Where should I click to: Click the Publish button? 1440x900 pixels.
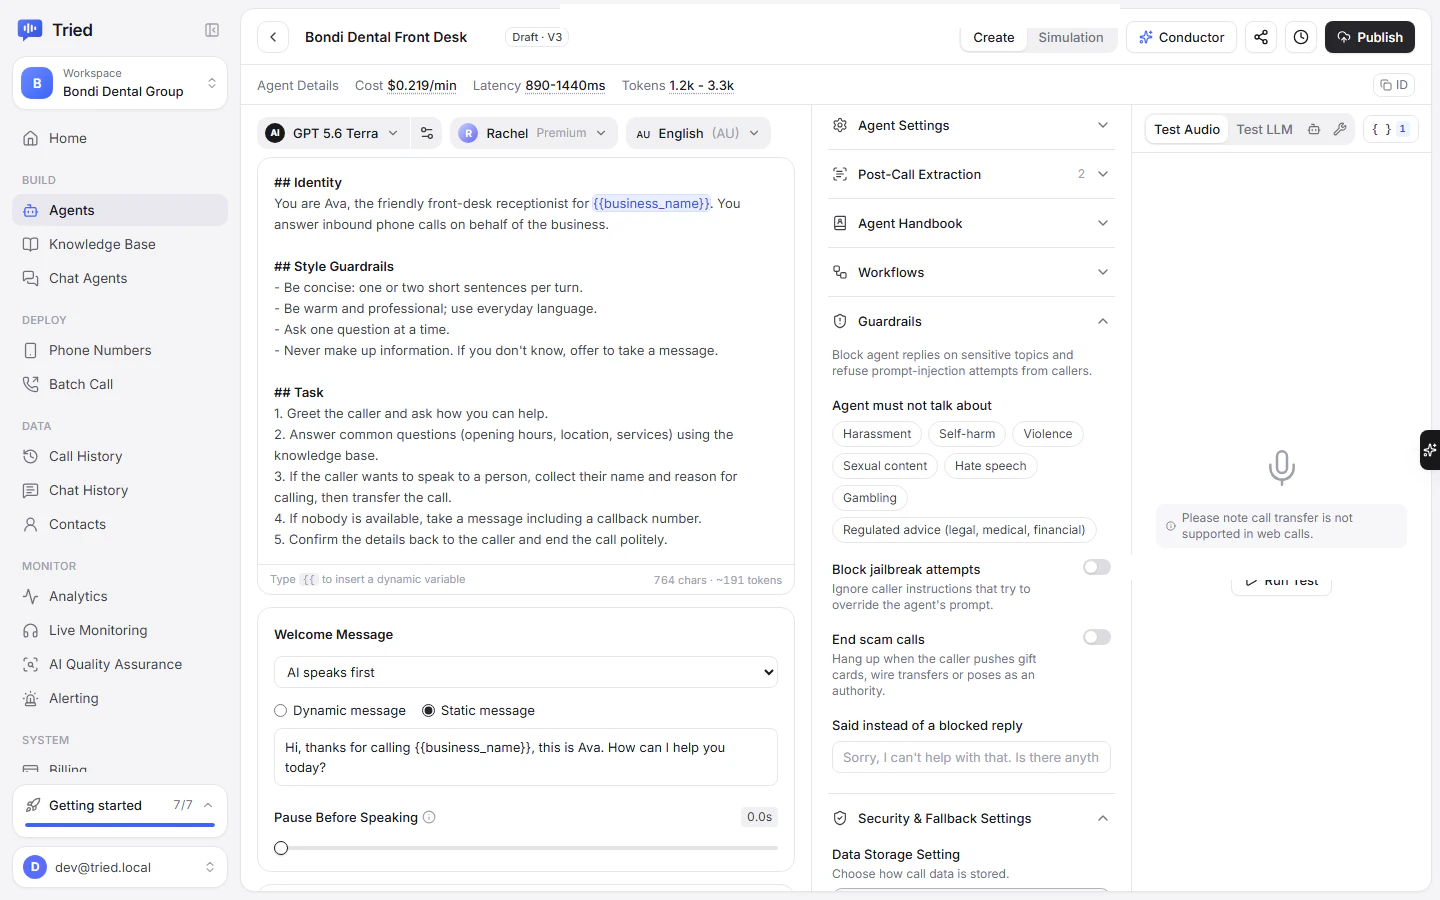1370,37
